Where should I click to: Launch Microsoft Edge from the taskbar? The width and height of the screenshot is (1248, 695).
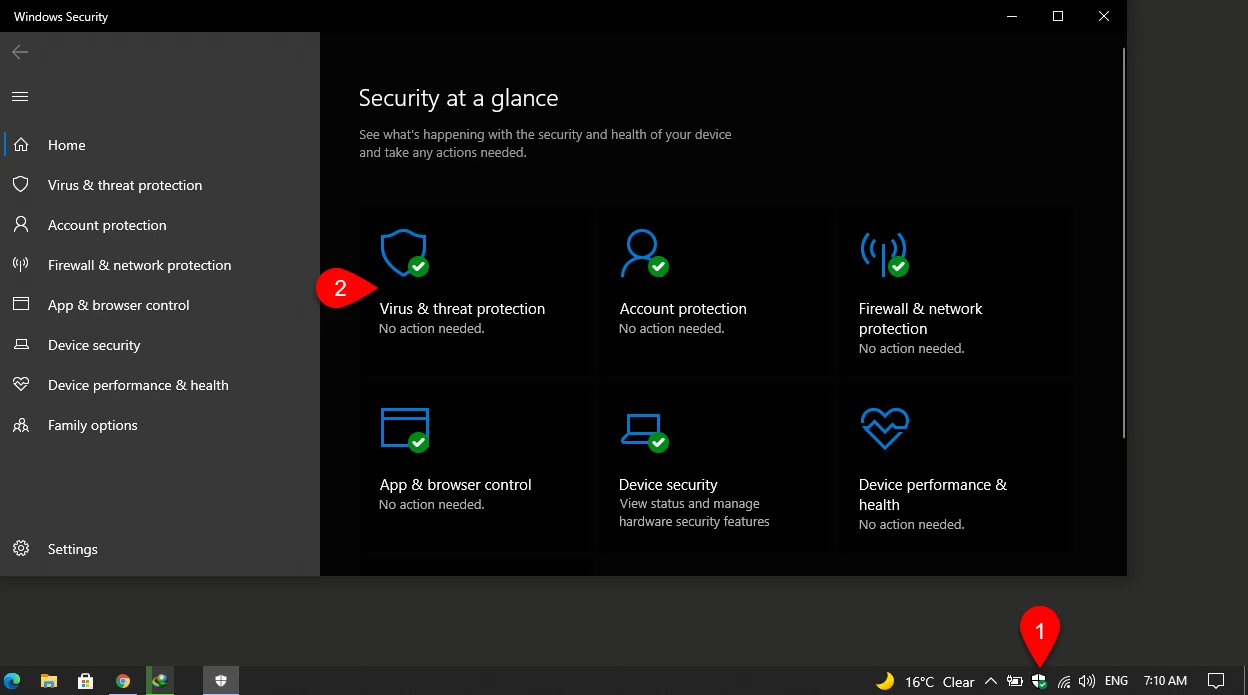click(12, 681)
